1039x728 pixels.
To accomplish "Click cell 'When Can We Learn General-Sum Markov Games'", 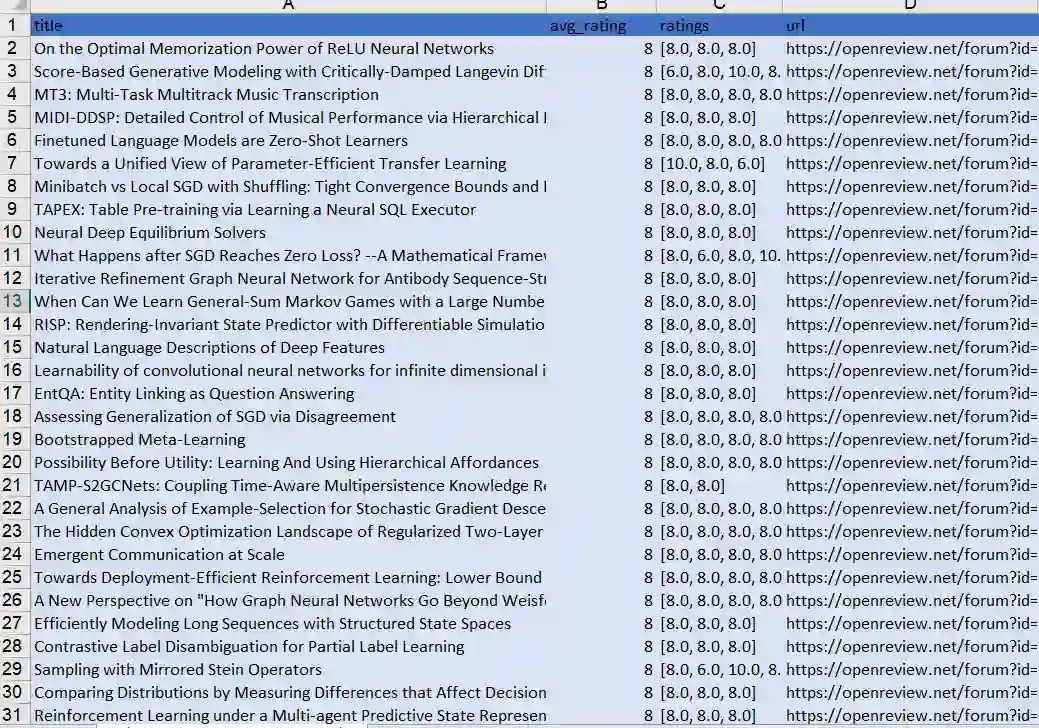I will (x=288, y=301).
